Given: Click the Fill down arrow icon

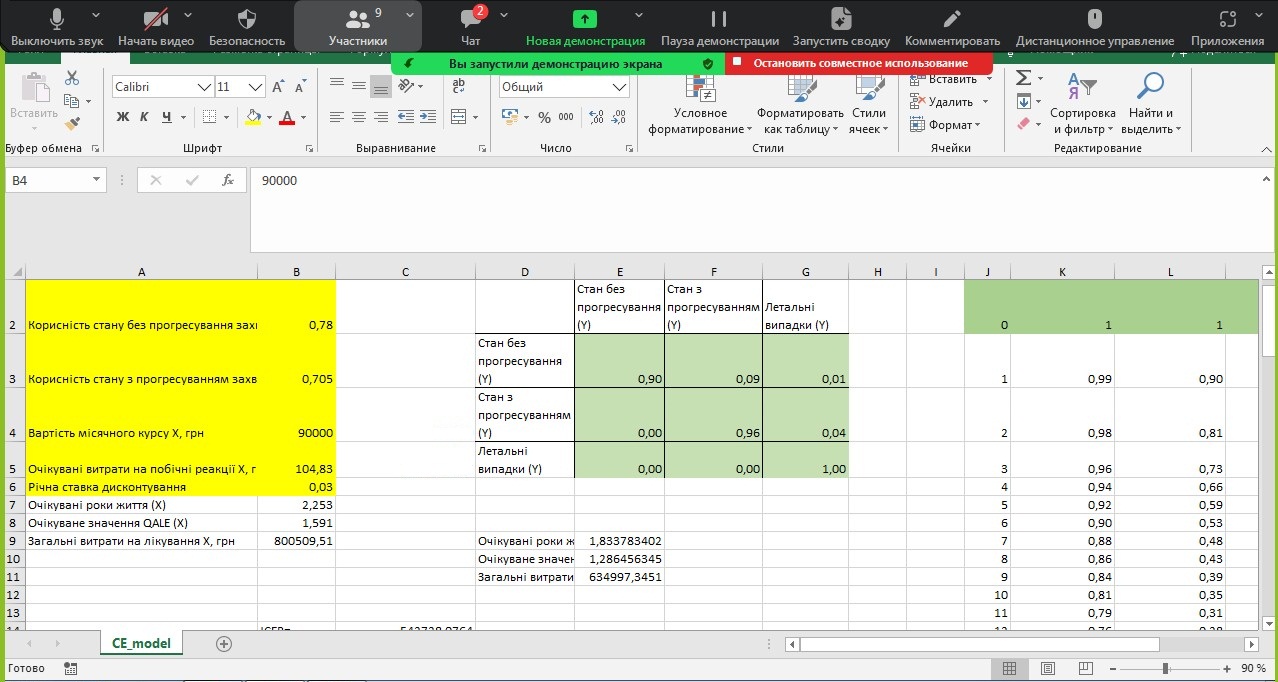Looking at the screenshot, I should [x=1023, y=101].
